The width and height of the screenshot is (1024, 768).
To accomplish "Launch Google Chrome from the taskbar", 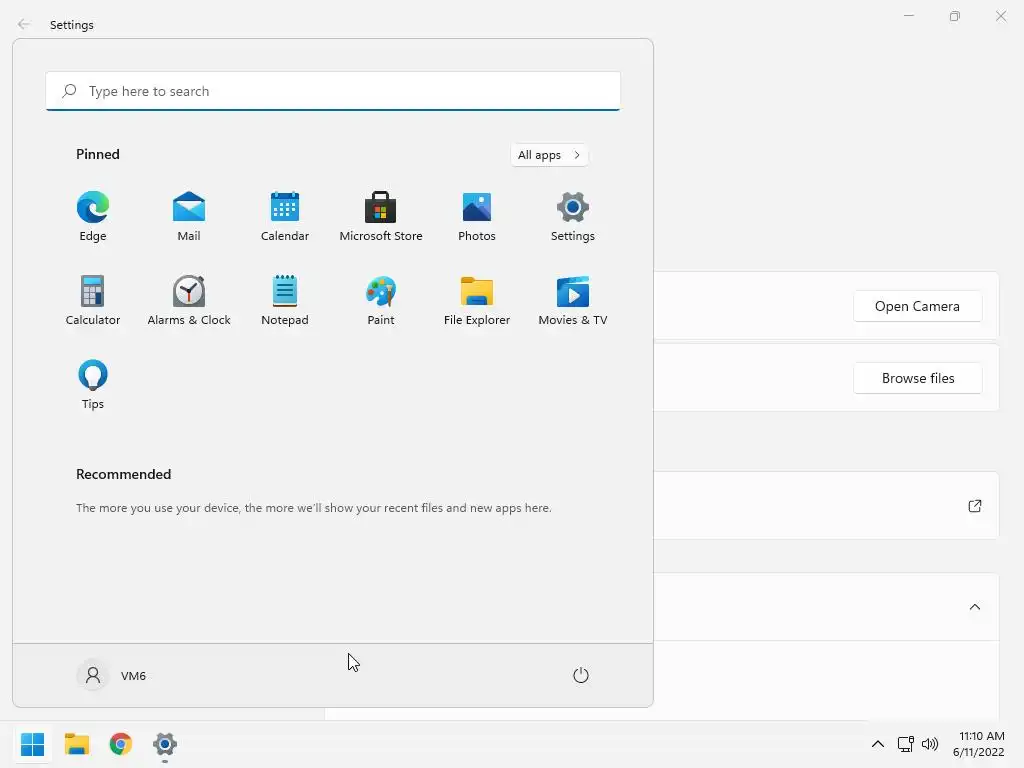I will pos(121,744).
